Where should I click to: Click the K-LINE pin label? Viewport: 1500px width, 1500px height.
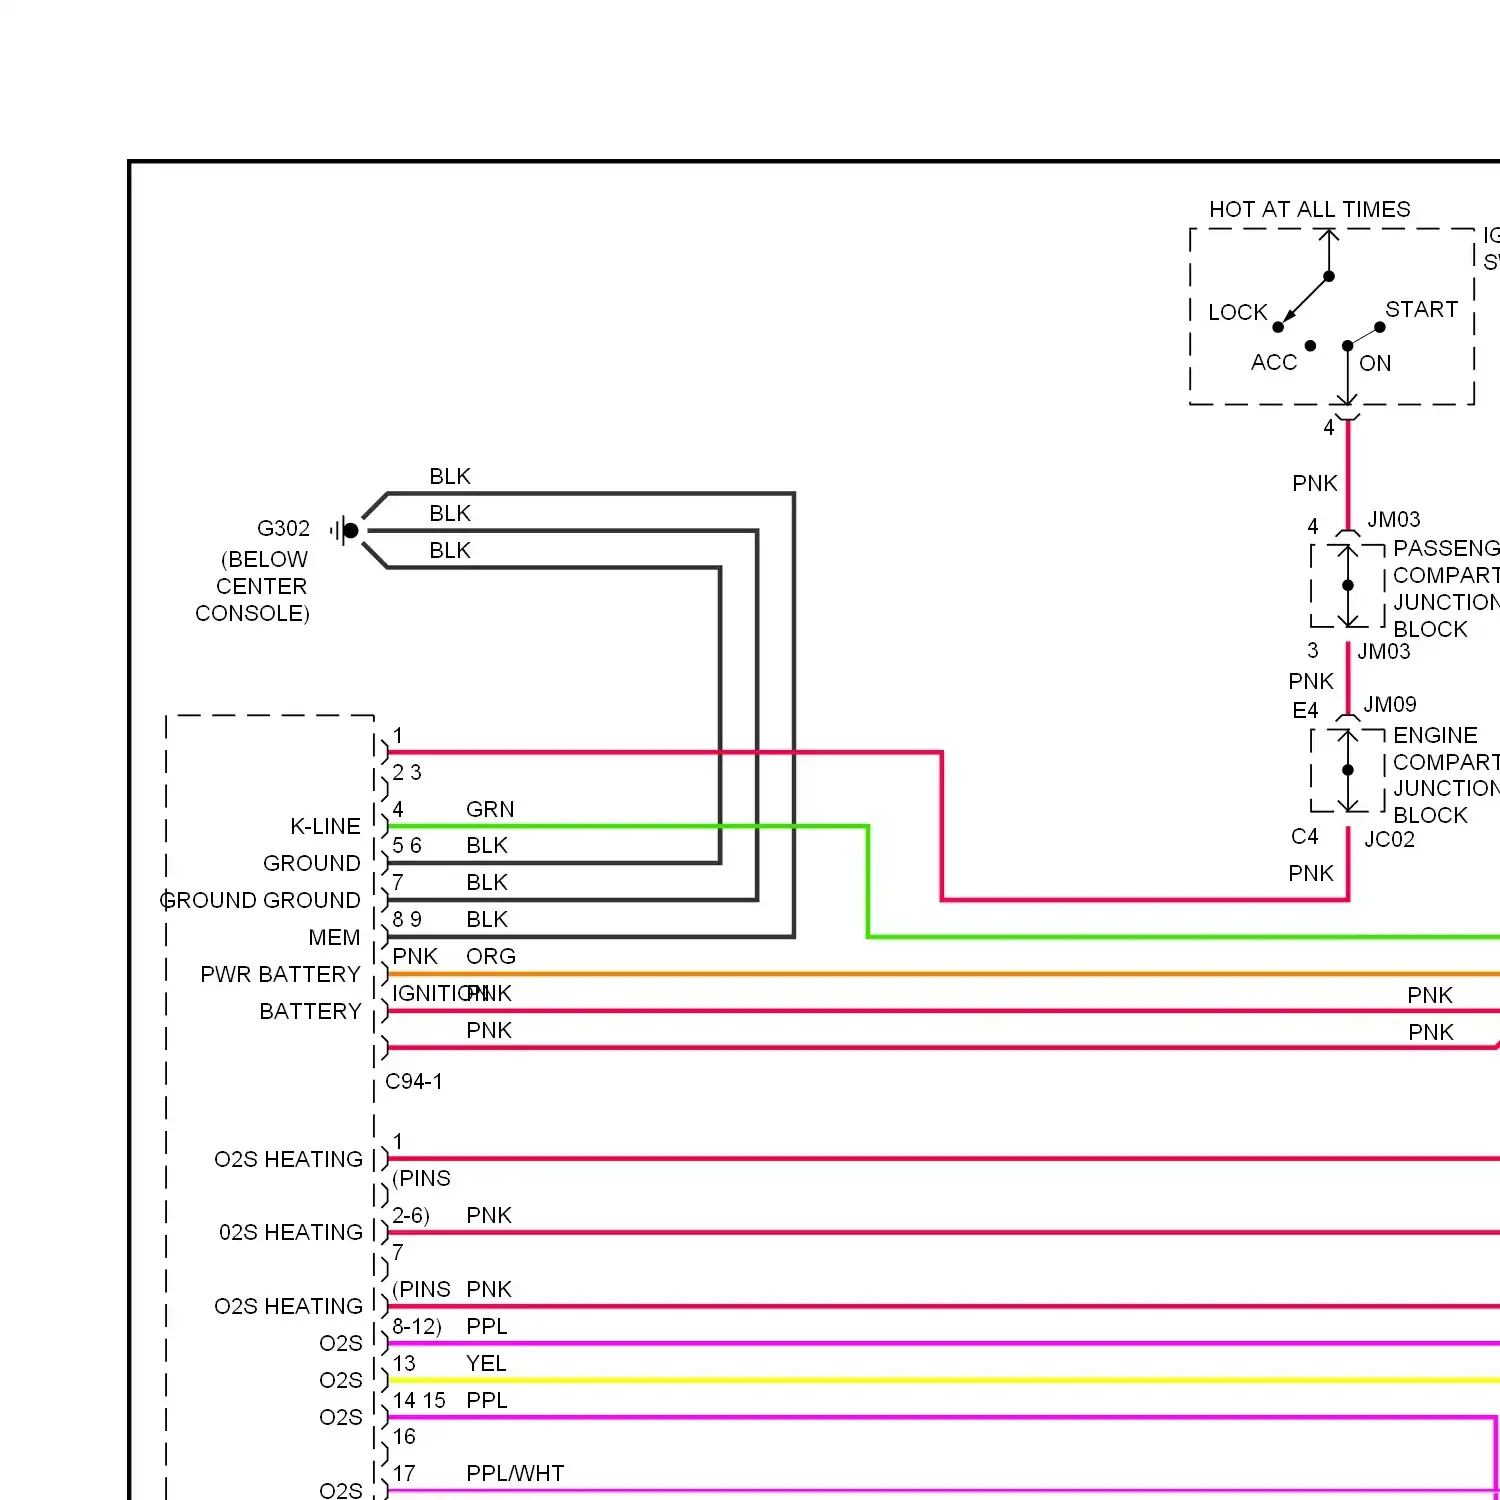tap(325, 826)
